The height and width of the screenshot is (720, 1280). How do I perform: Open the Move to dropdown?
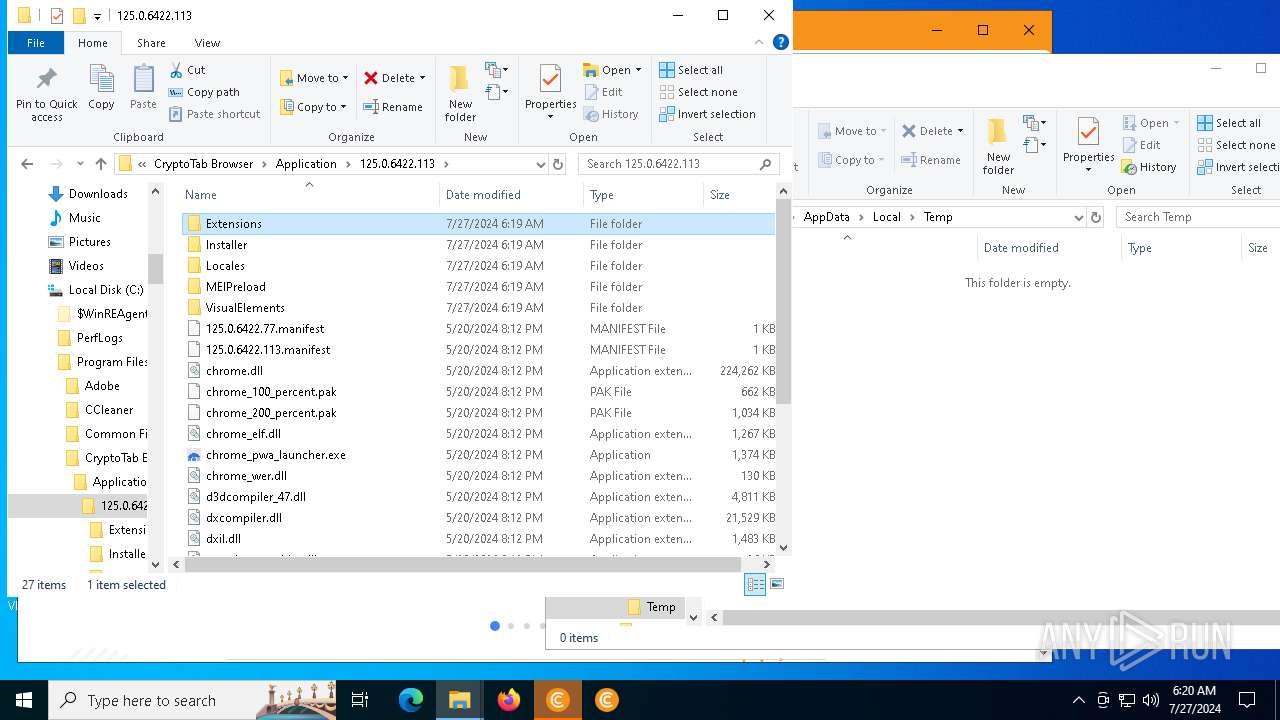coord(314,78)
